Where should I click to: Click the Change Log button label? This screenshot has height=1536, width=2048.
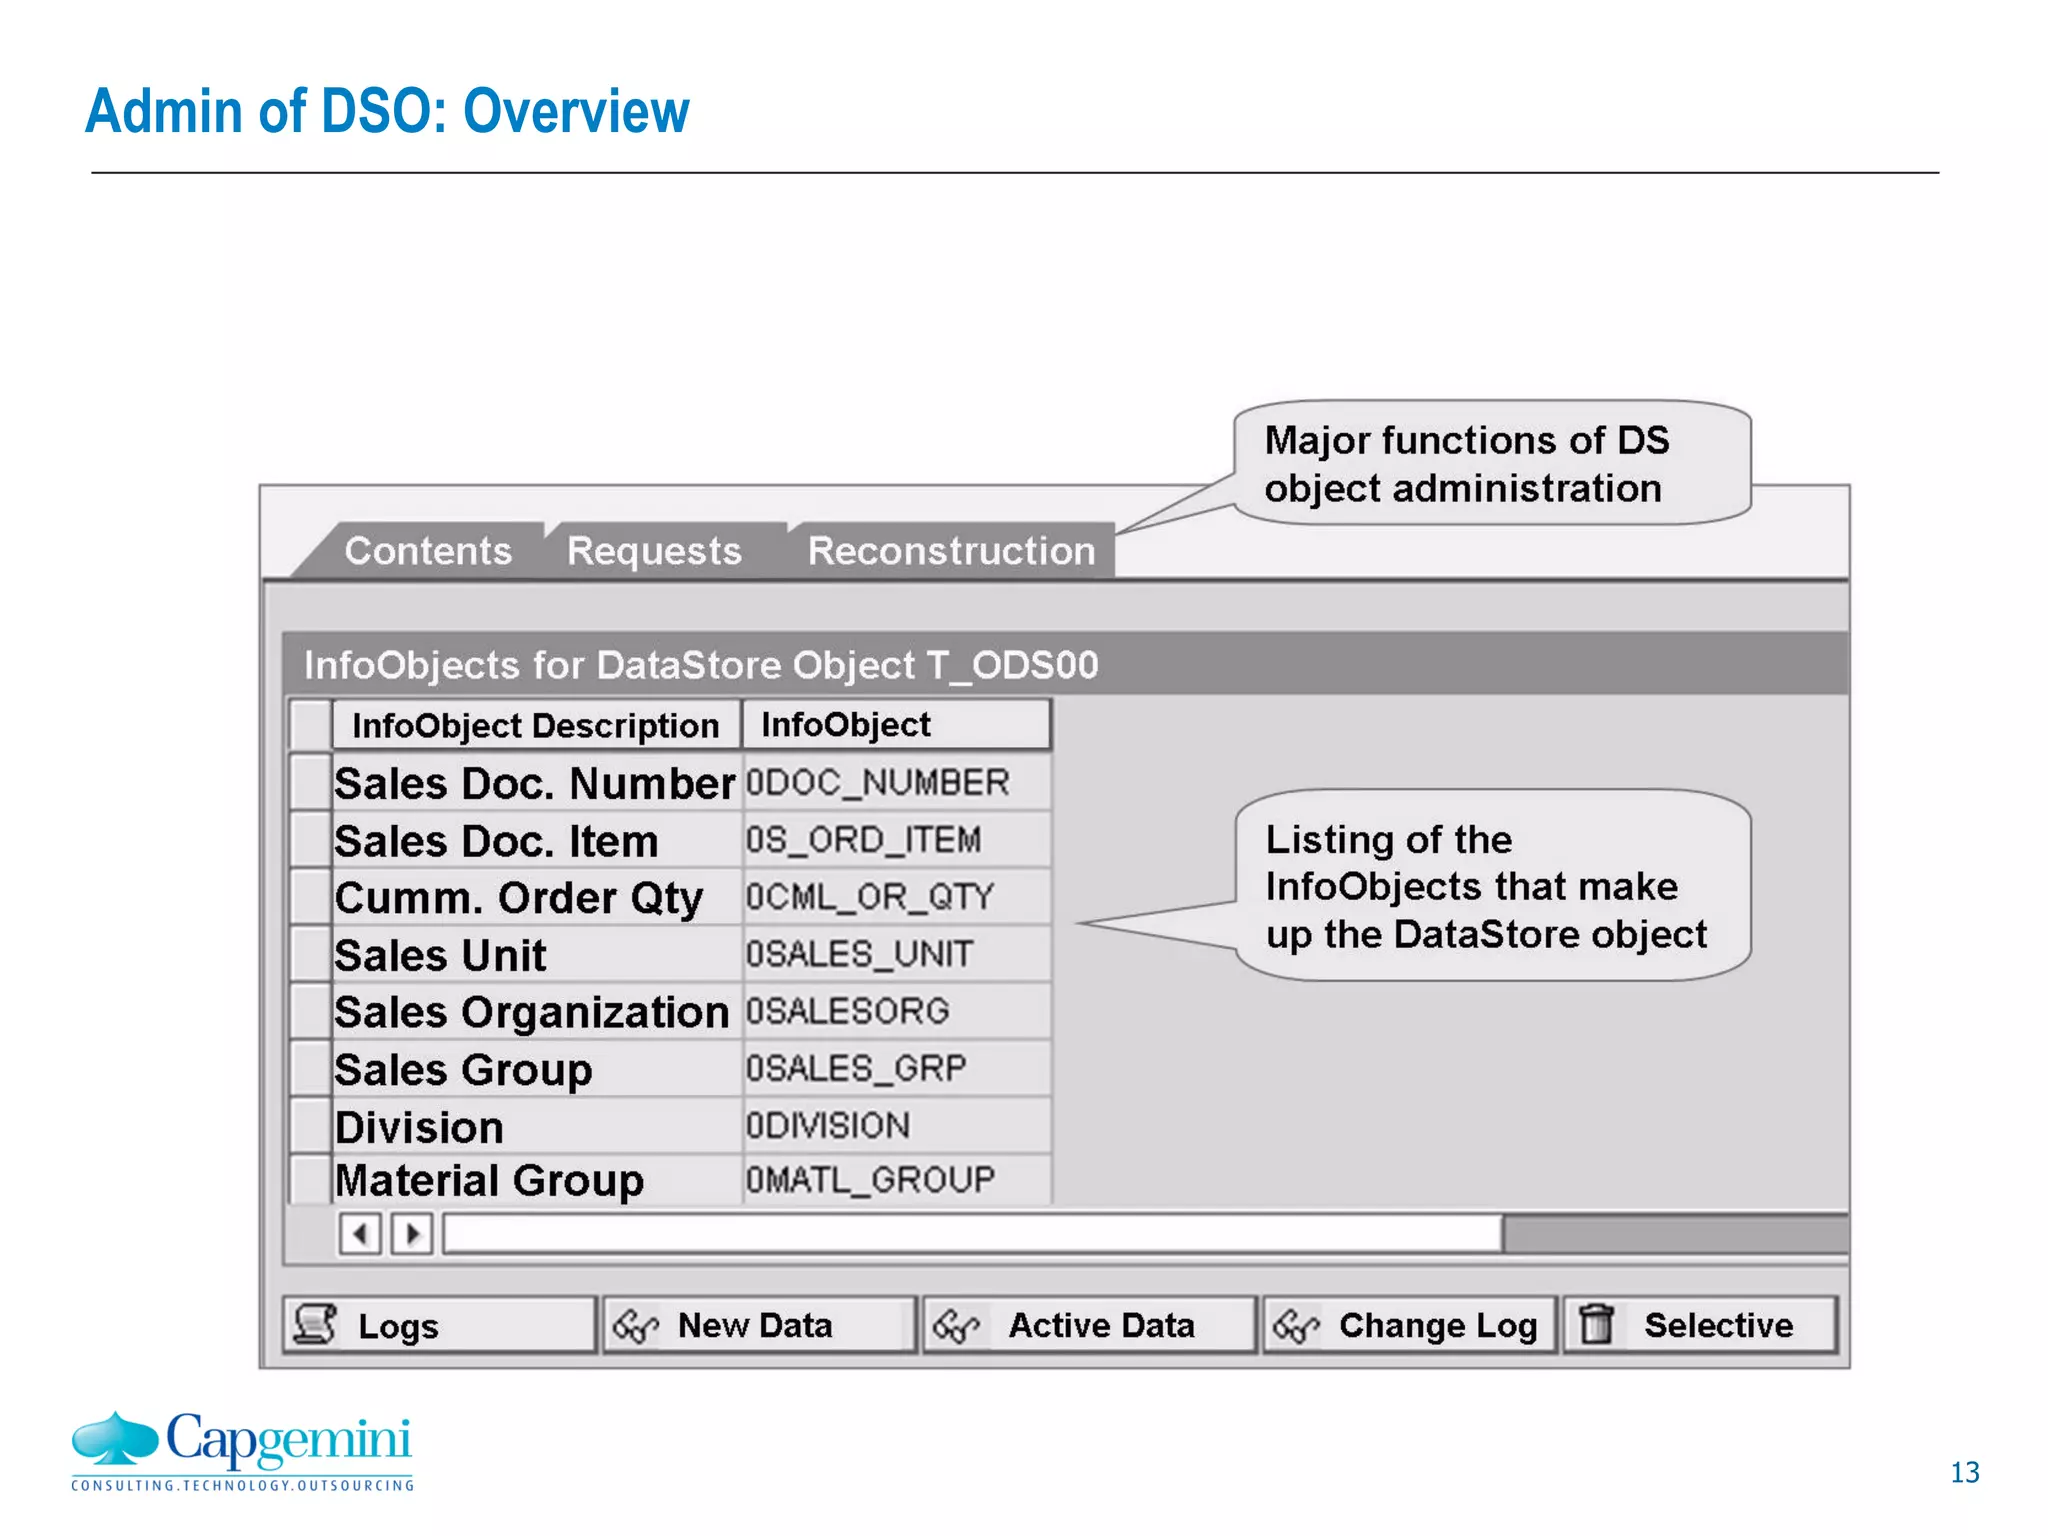1438,1326
